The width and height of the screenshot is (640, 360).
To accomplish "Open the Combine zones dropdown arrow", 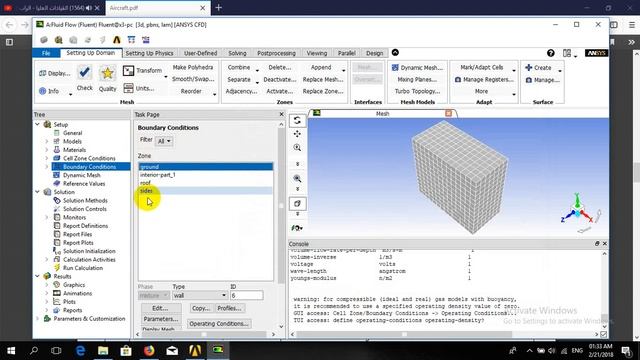I will (257, 71).
